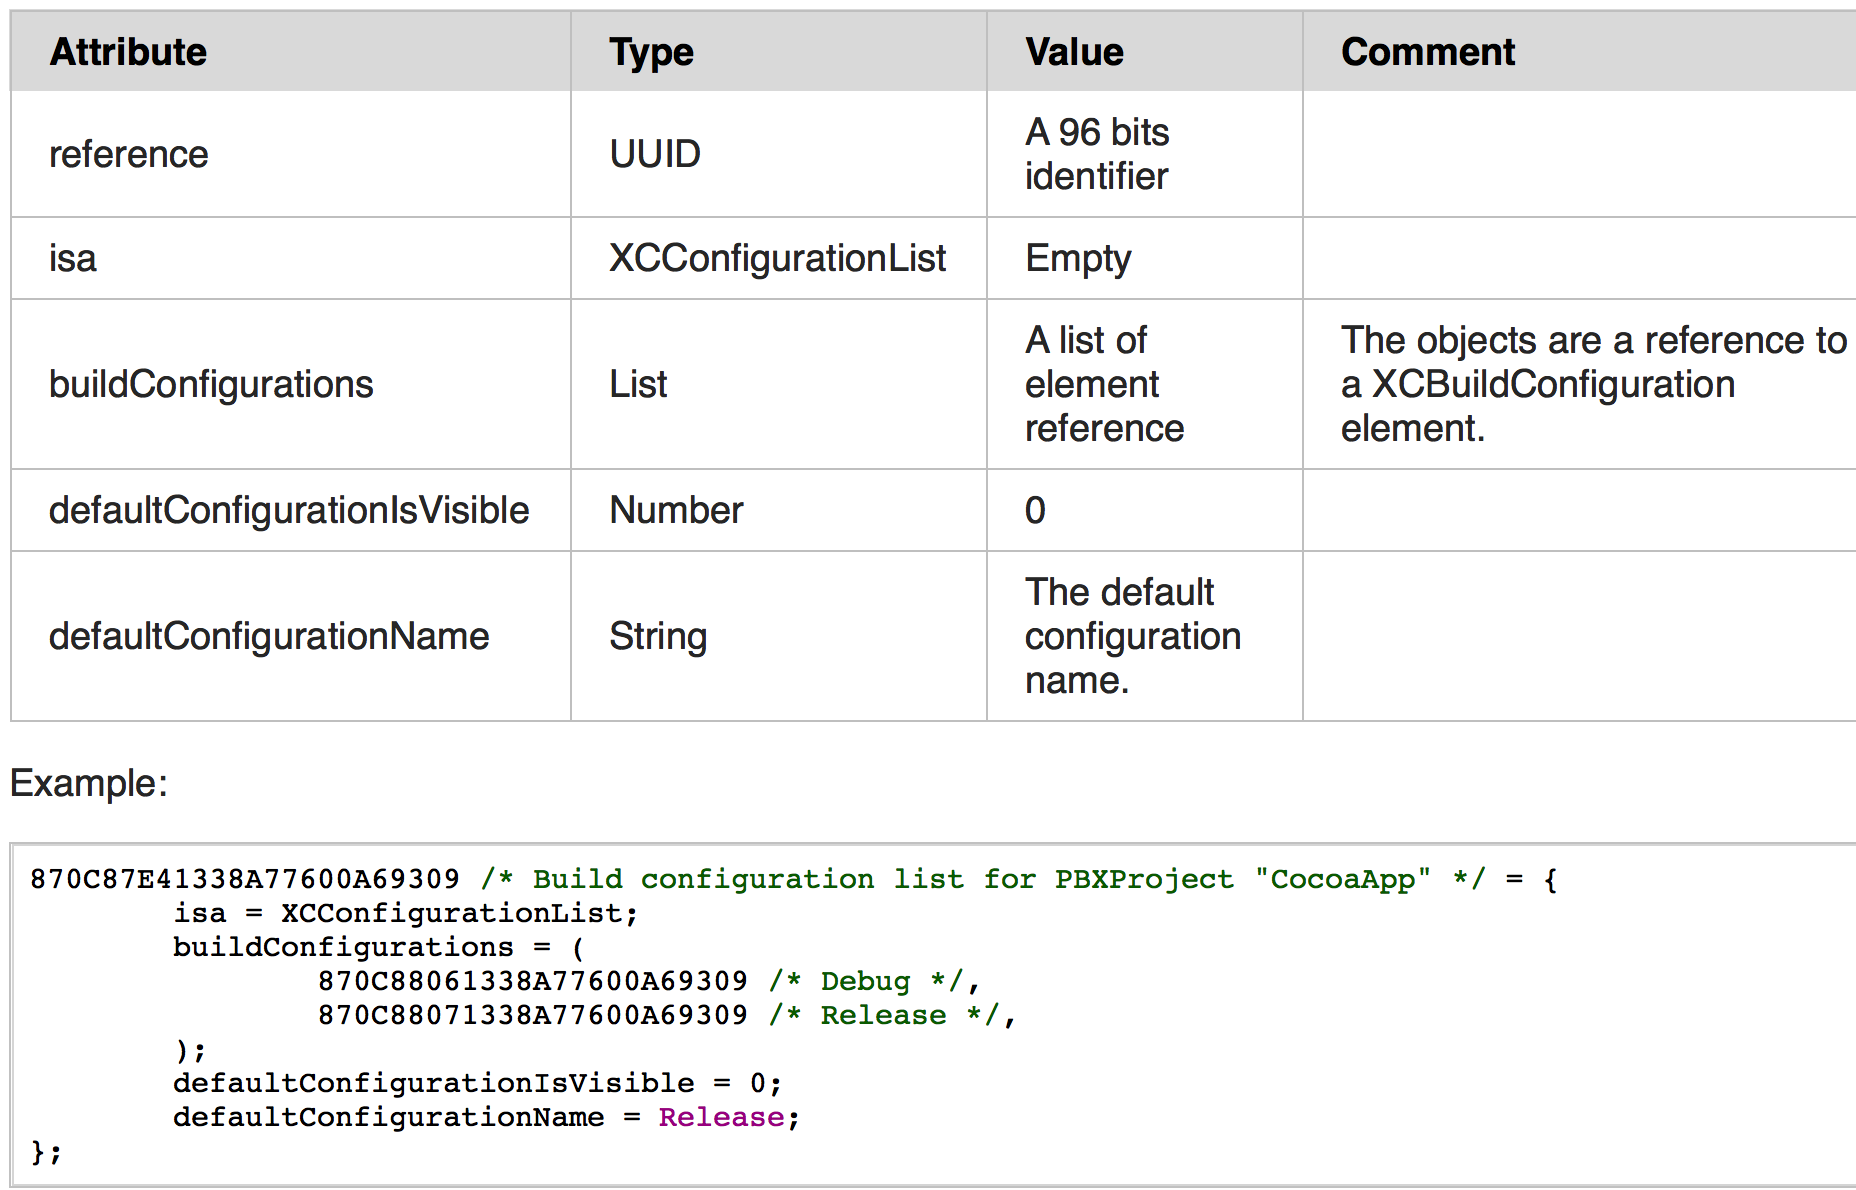Viewport: 1856px width, 1190px height.
Task: Click the 870C88071338A77600A69309 code identifier
Action: point(533,1015)
